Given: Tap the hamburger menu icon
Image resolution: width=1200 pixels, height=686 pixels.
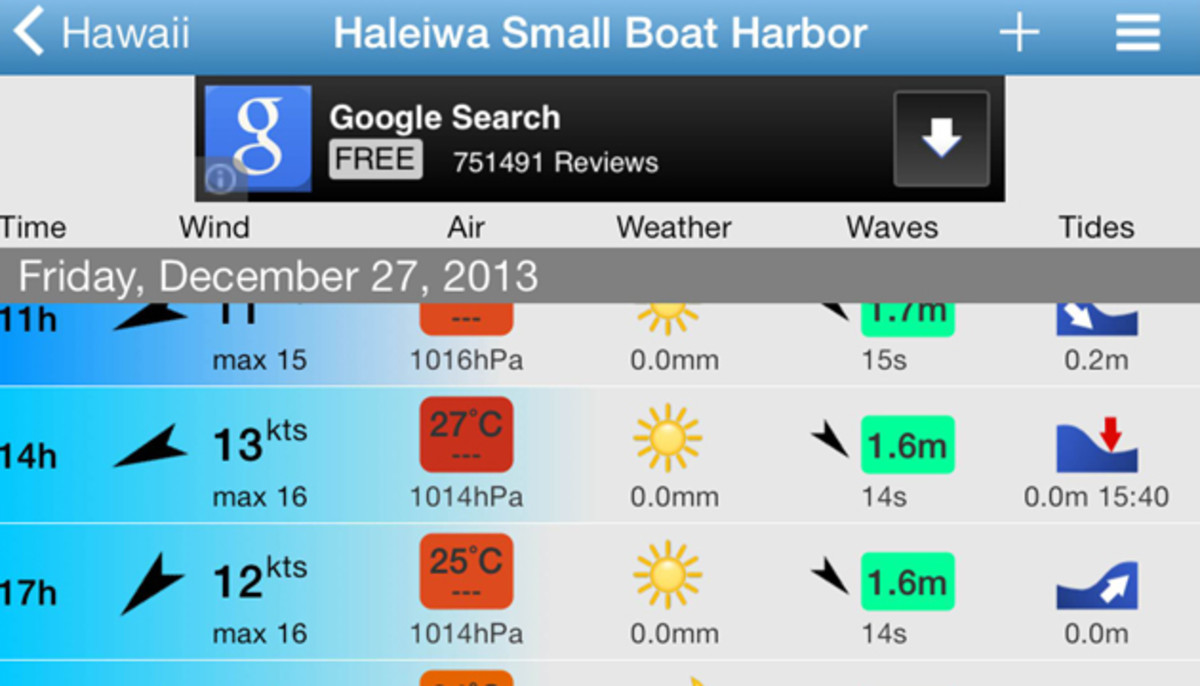Looking at the screenshot, I should pyautogui.click(x=1136, y=32).
